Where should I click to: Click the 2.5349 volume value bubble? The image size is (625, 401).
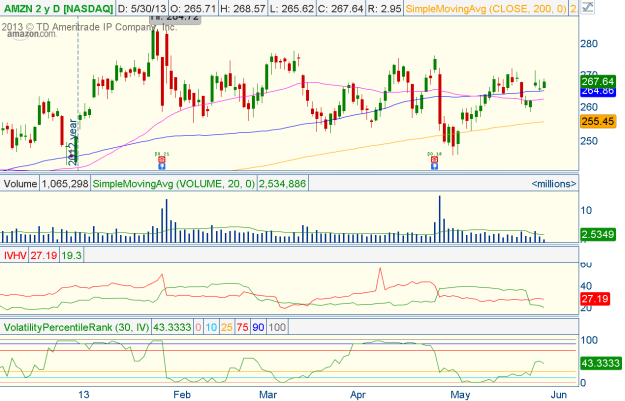coord(601,233)
